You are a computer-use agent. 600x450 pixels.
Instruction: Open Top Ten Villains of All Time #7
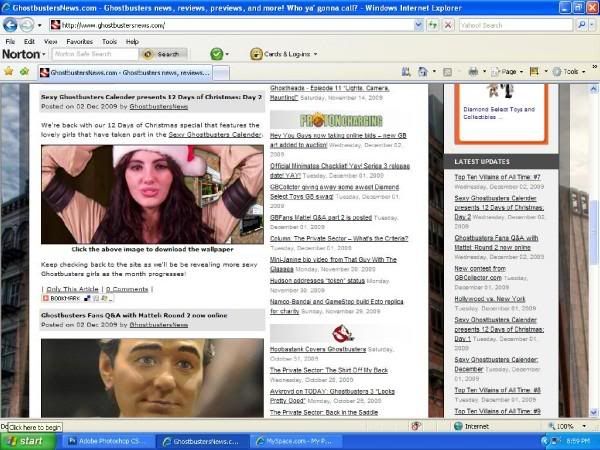click(x=497, y=177)
